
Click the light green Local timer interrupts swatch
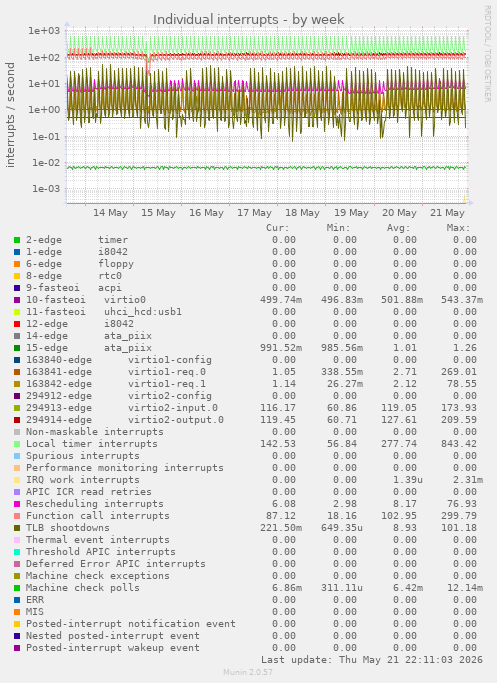point(17,444)
